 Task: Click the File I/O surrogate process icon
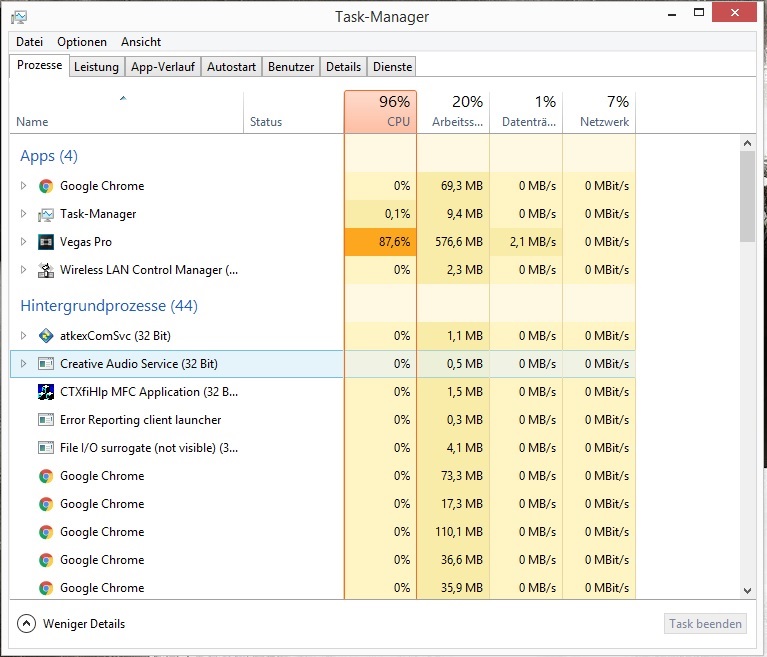click(46, 448)
